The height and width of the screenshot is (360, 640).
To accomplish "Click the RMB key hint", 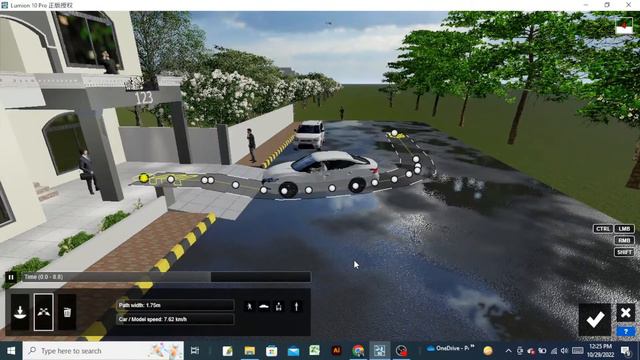I will (624, 240).
